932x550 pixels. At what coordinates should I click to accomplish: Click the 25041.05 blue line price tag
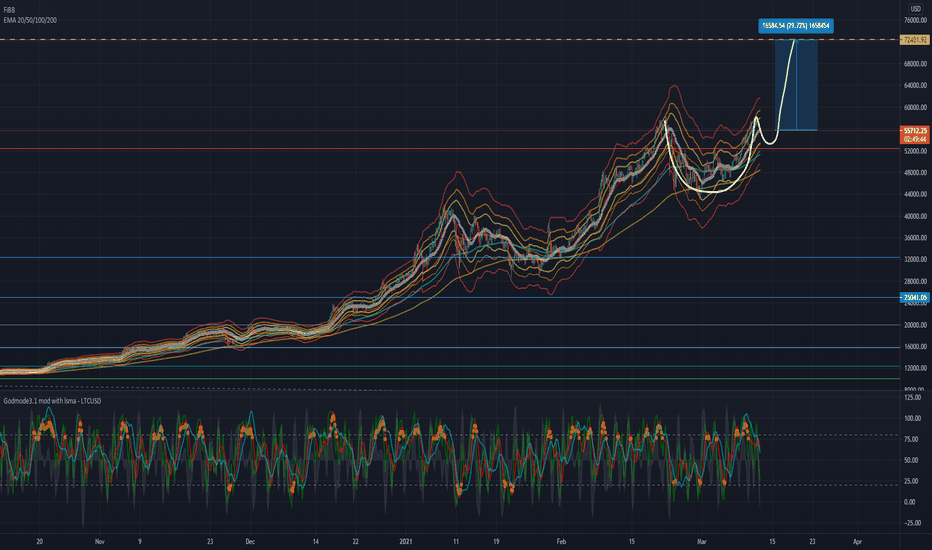point(915,297)
